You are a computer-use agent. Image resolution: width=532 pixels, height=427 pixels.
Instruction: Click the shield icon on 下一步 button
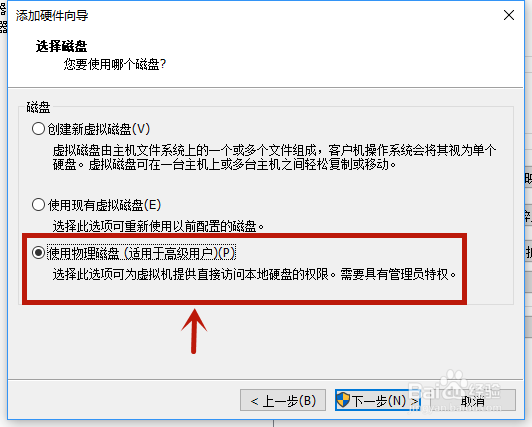[343, 400]
